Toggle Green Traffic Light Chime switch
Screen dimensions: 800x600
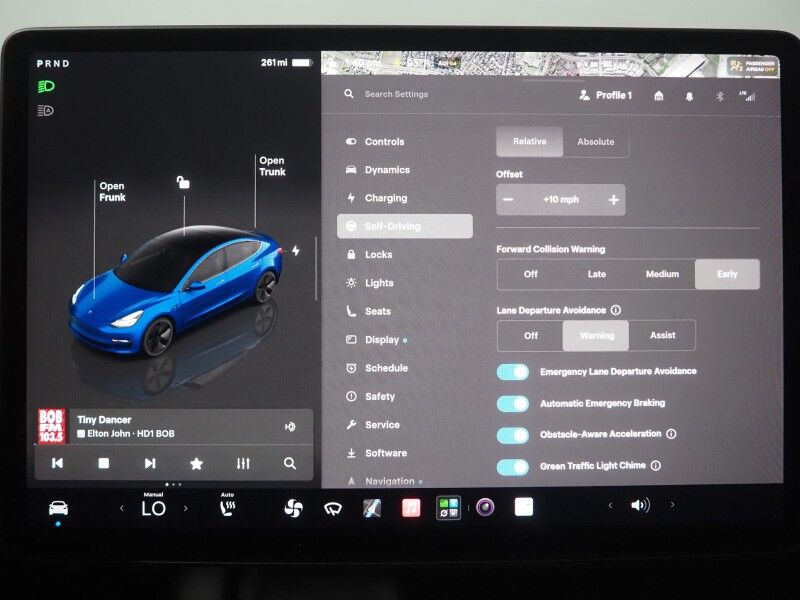[513, 466]
